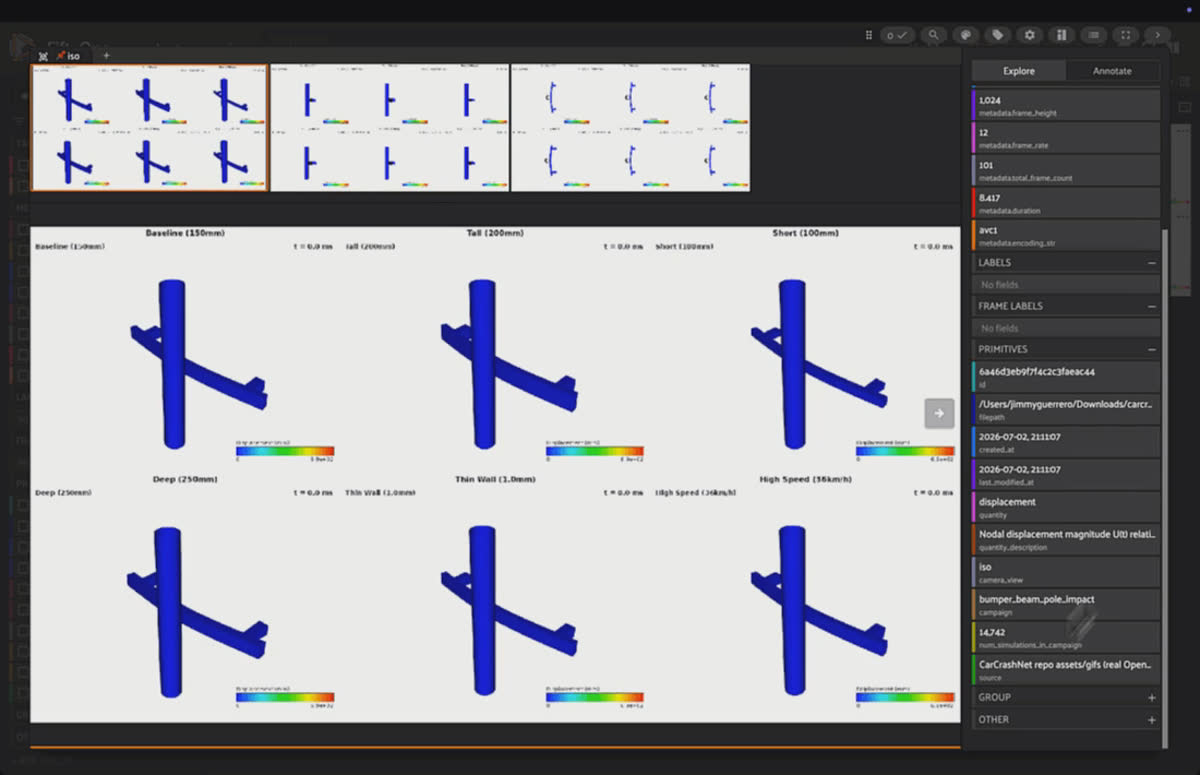Collapse the FRAME LABELS section

1152,306
